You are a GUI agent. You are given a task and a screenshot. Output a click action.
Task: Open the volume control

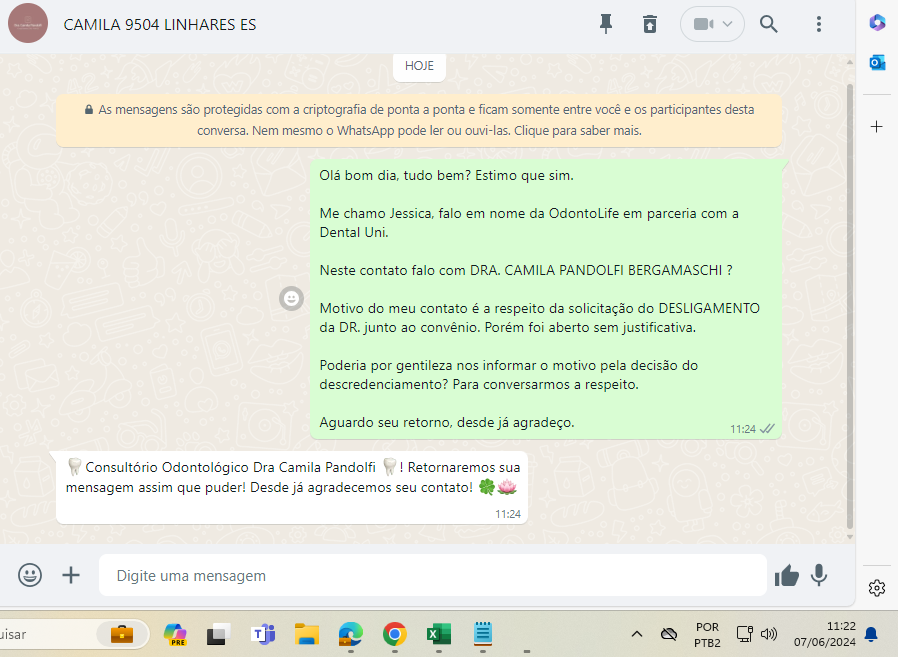coord(769,634)
